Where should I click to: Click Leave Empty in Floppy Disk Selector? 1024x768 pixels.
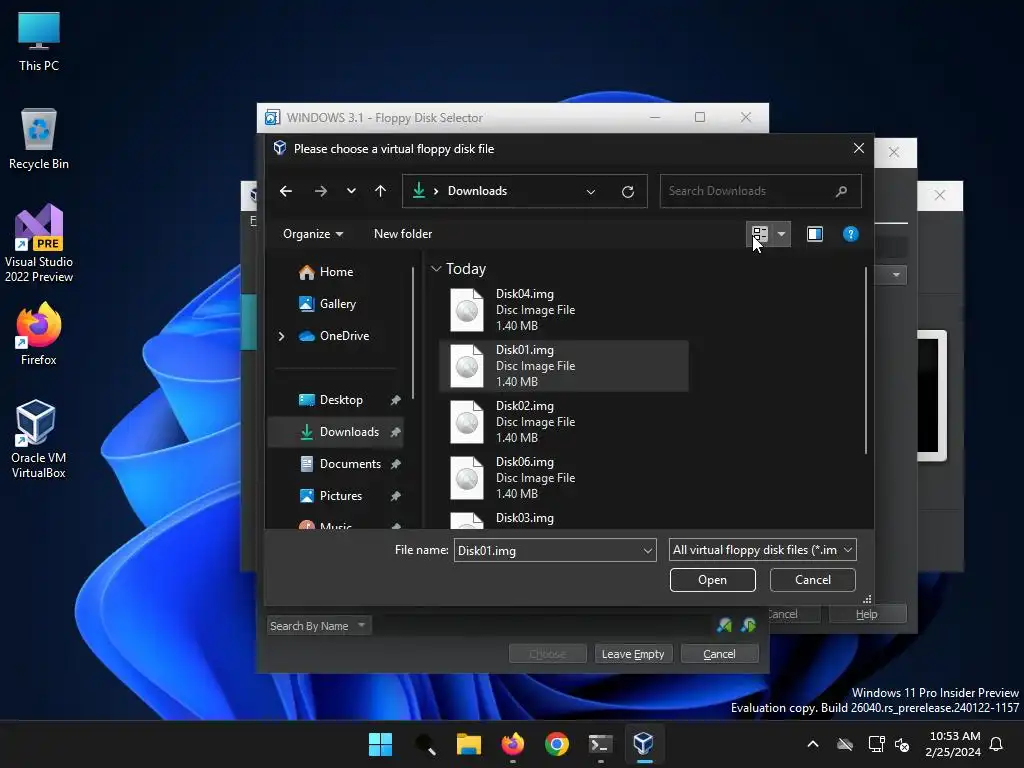coord(633,654)
